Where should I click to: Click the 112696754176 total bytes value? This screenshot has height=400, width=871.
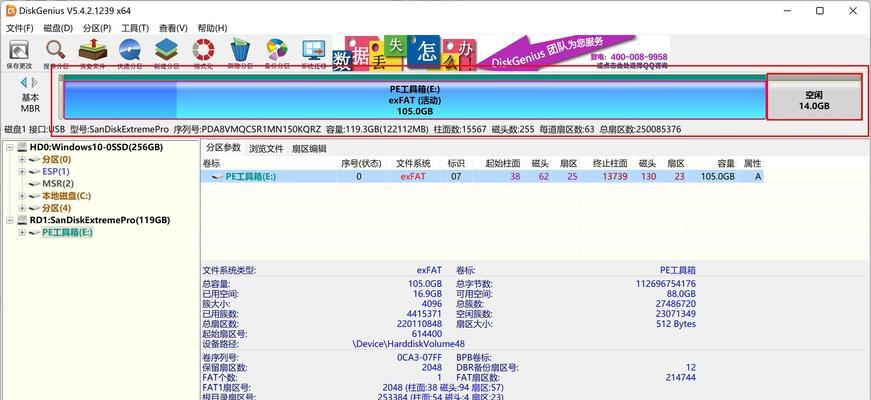666,284
